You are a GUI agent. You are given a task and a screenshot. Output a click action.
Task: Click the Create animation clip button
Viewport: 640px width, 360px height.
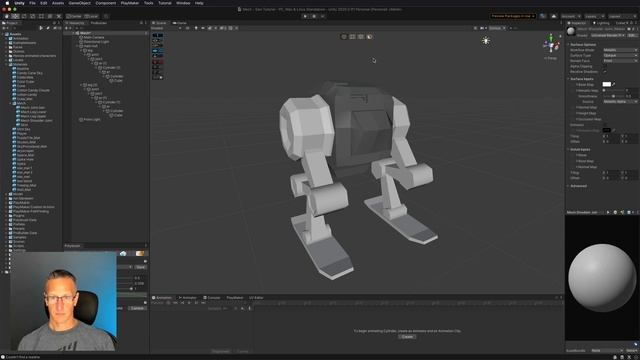click(407, 337)
